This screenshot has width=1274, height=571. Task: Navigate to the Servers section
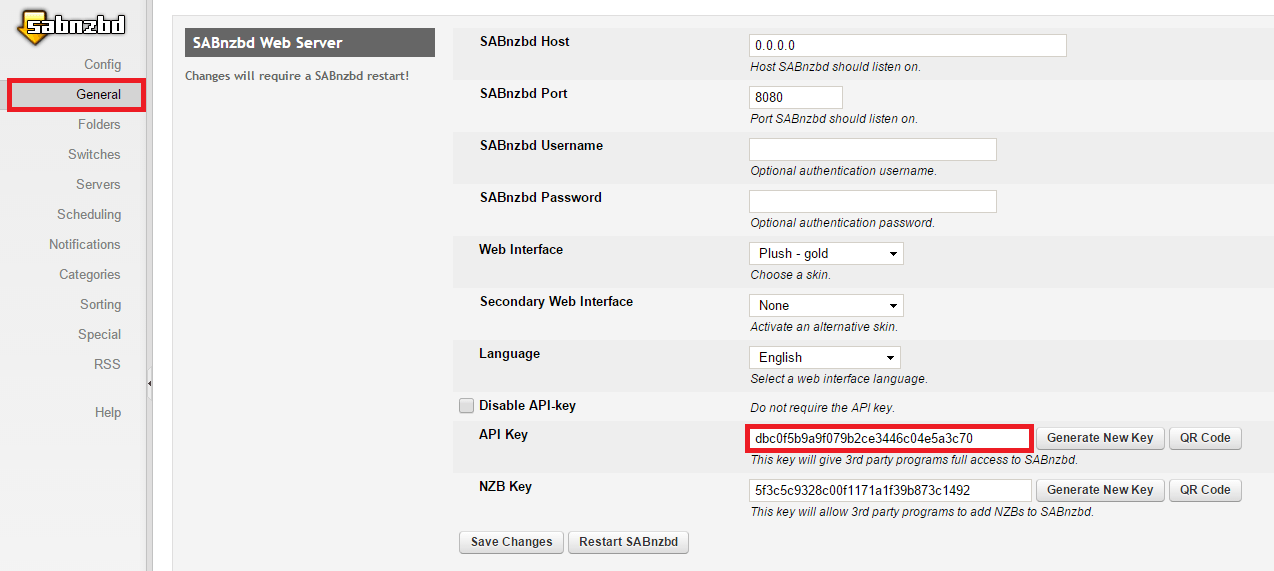point(98,185)
